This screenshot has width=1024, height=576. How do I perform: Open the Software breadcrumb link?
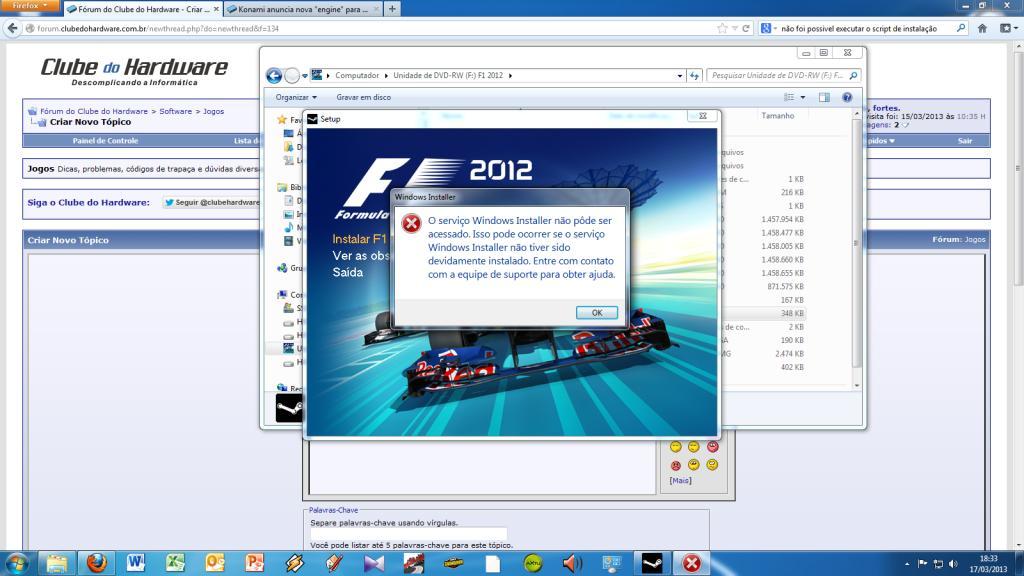click(176, 112)
